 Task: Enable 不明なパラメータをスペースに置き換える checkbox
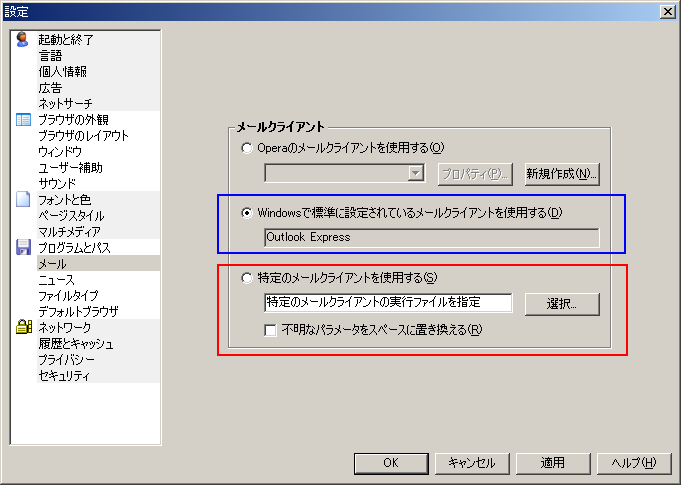click(x=271, y=330)
